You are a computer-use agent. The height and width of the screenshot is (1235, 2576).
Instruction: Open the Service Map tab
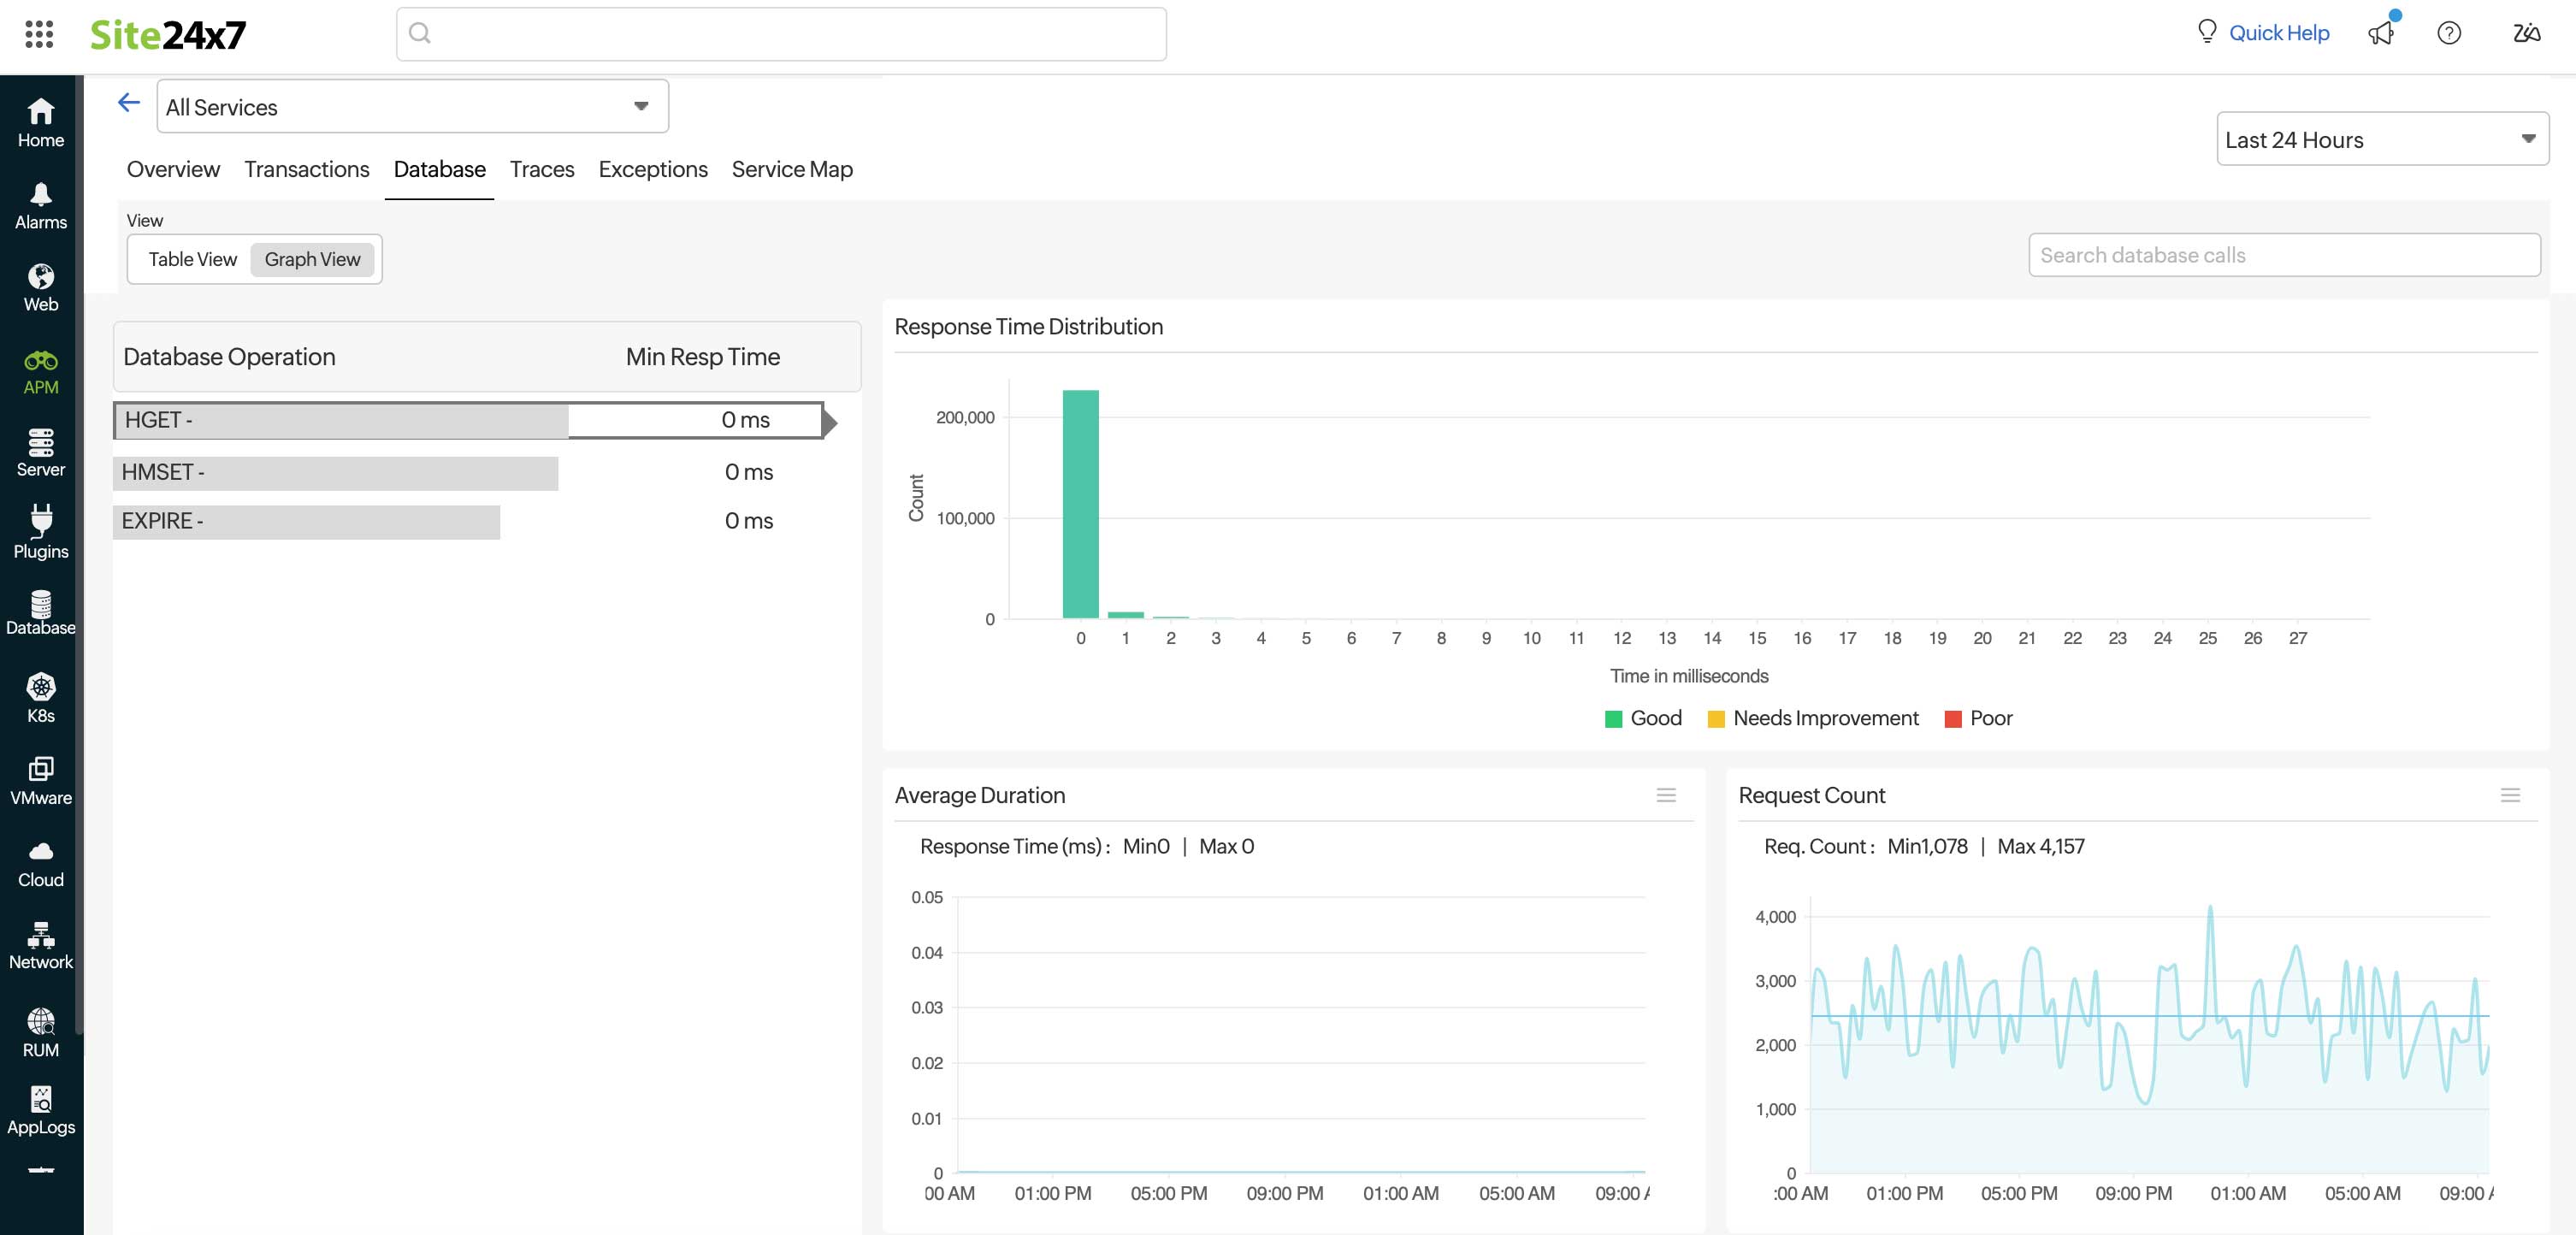pyautogui.click(x=791, y=169)
